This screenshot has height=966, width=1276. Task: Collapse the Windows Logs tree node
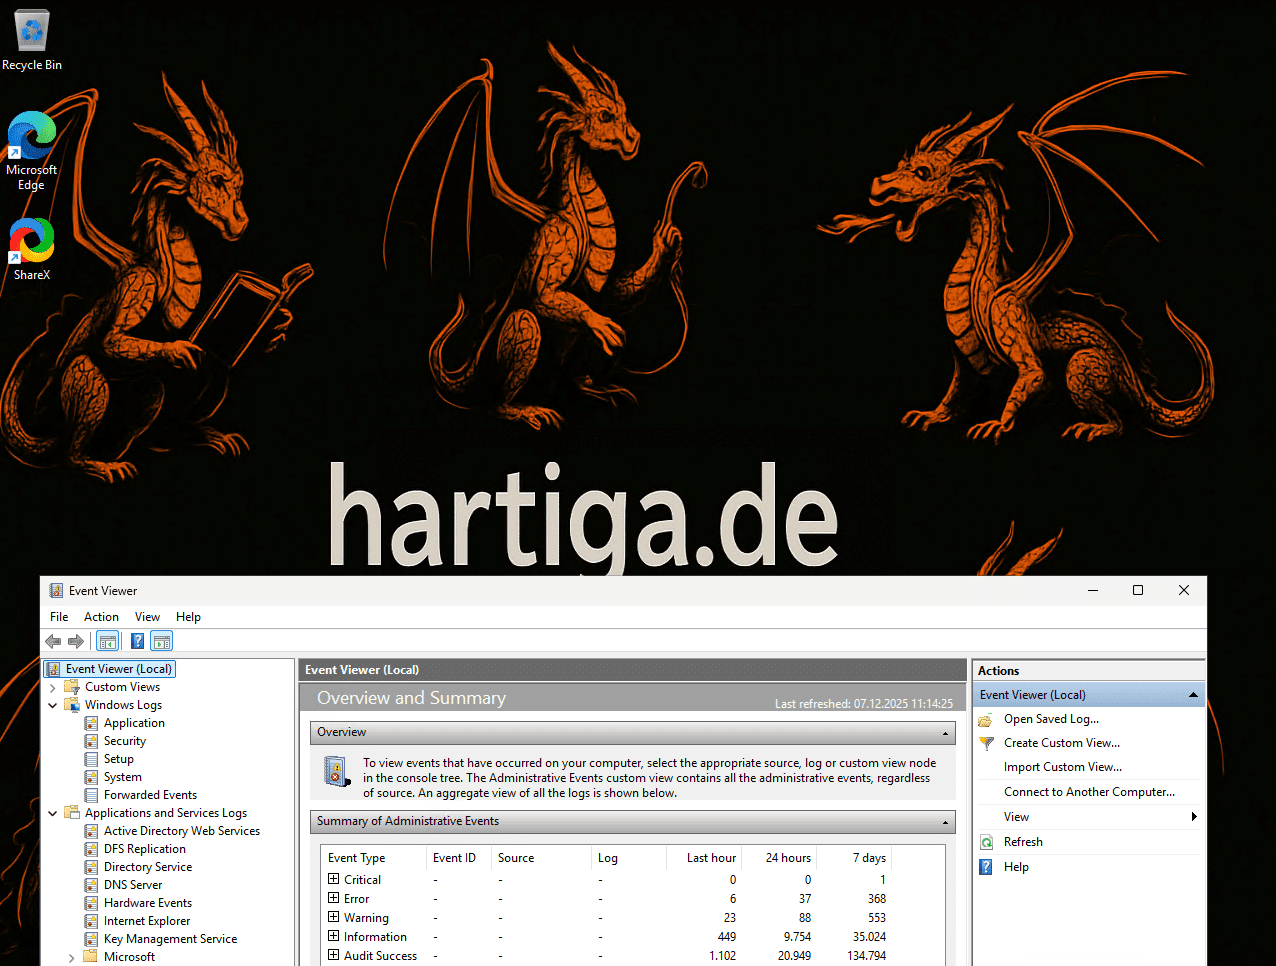click(x=53, y=704)
